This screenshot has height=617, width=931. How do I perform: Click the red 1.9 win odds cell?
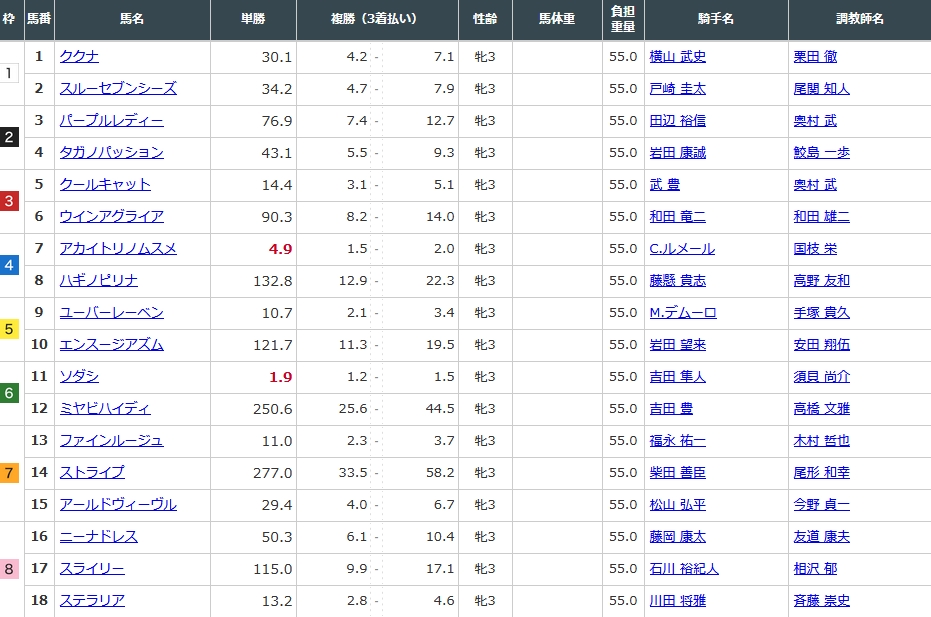coord(280,377)
